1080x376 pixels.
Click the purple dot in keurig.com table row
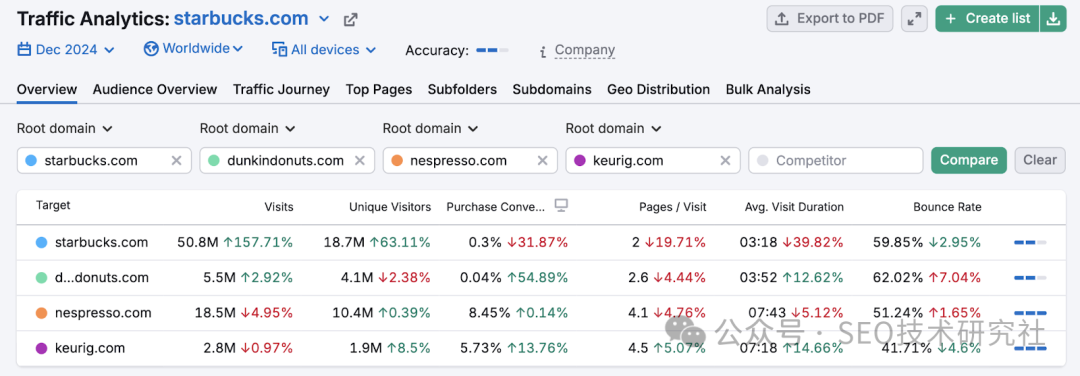(x=41, y=348)
